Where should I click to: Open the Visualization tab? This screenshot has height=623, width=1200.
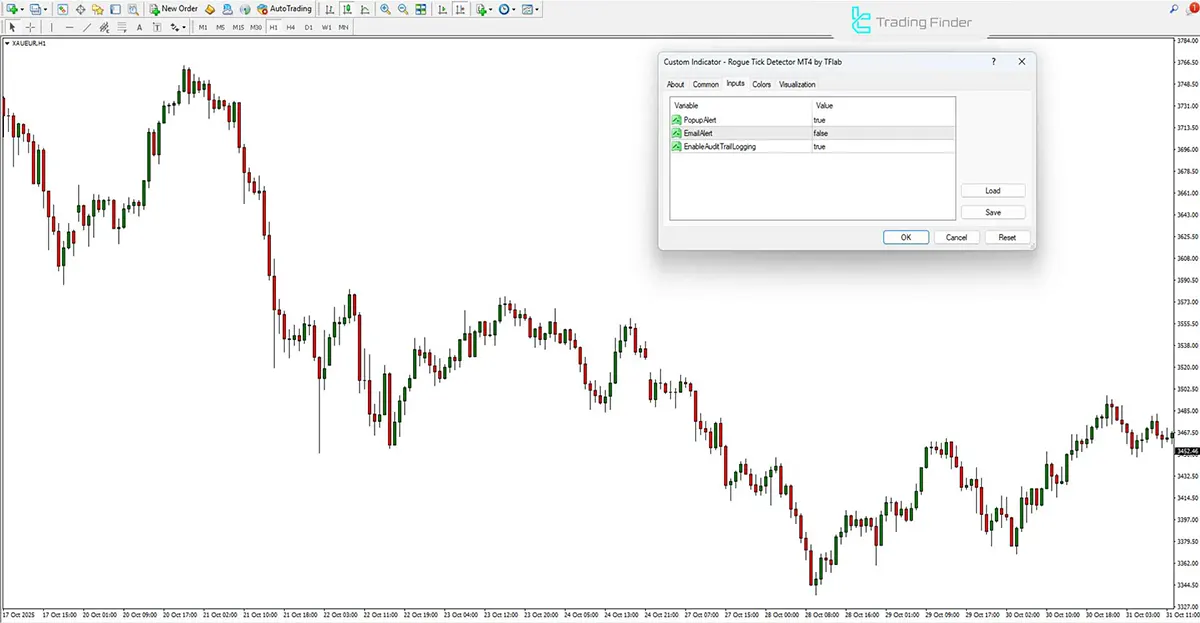click(x=797, y=84)
